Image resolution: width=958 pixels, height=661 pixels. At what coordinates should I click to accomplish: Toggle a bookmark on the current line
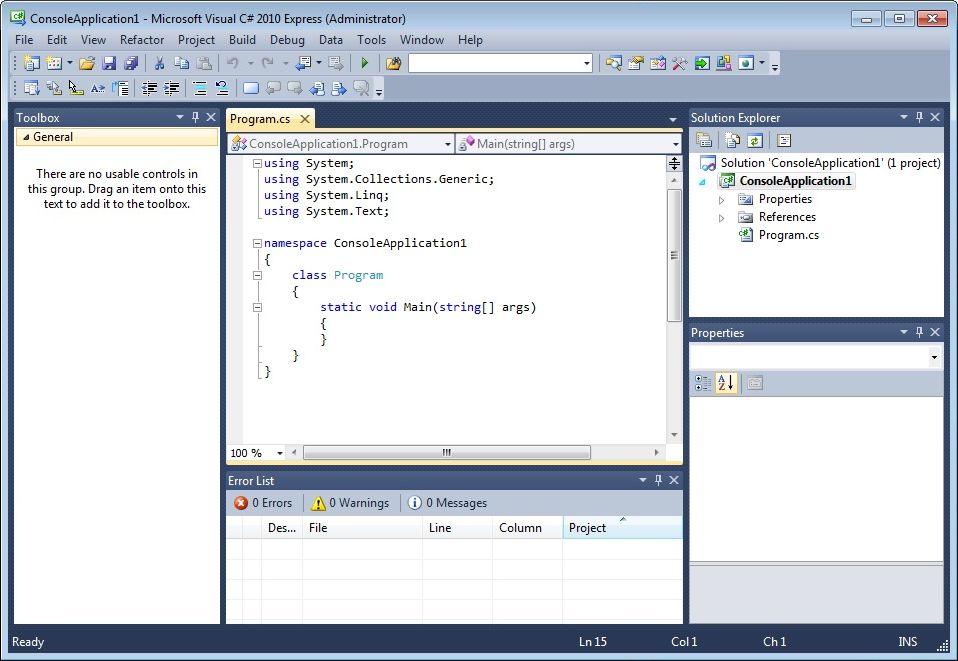[250, 89]
